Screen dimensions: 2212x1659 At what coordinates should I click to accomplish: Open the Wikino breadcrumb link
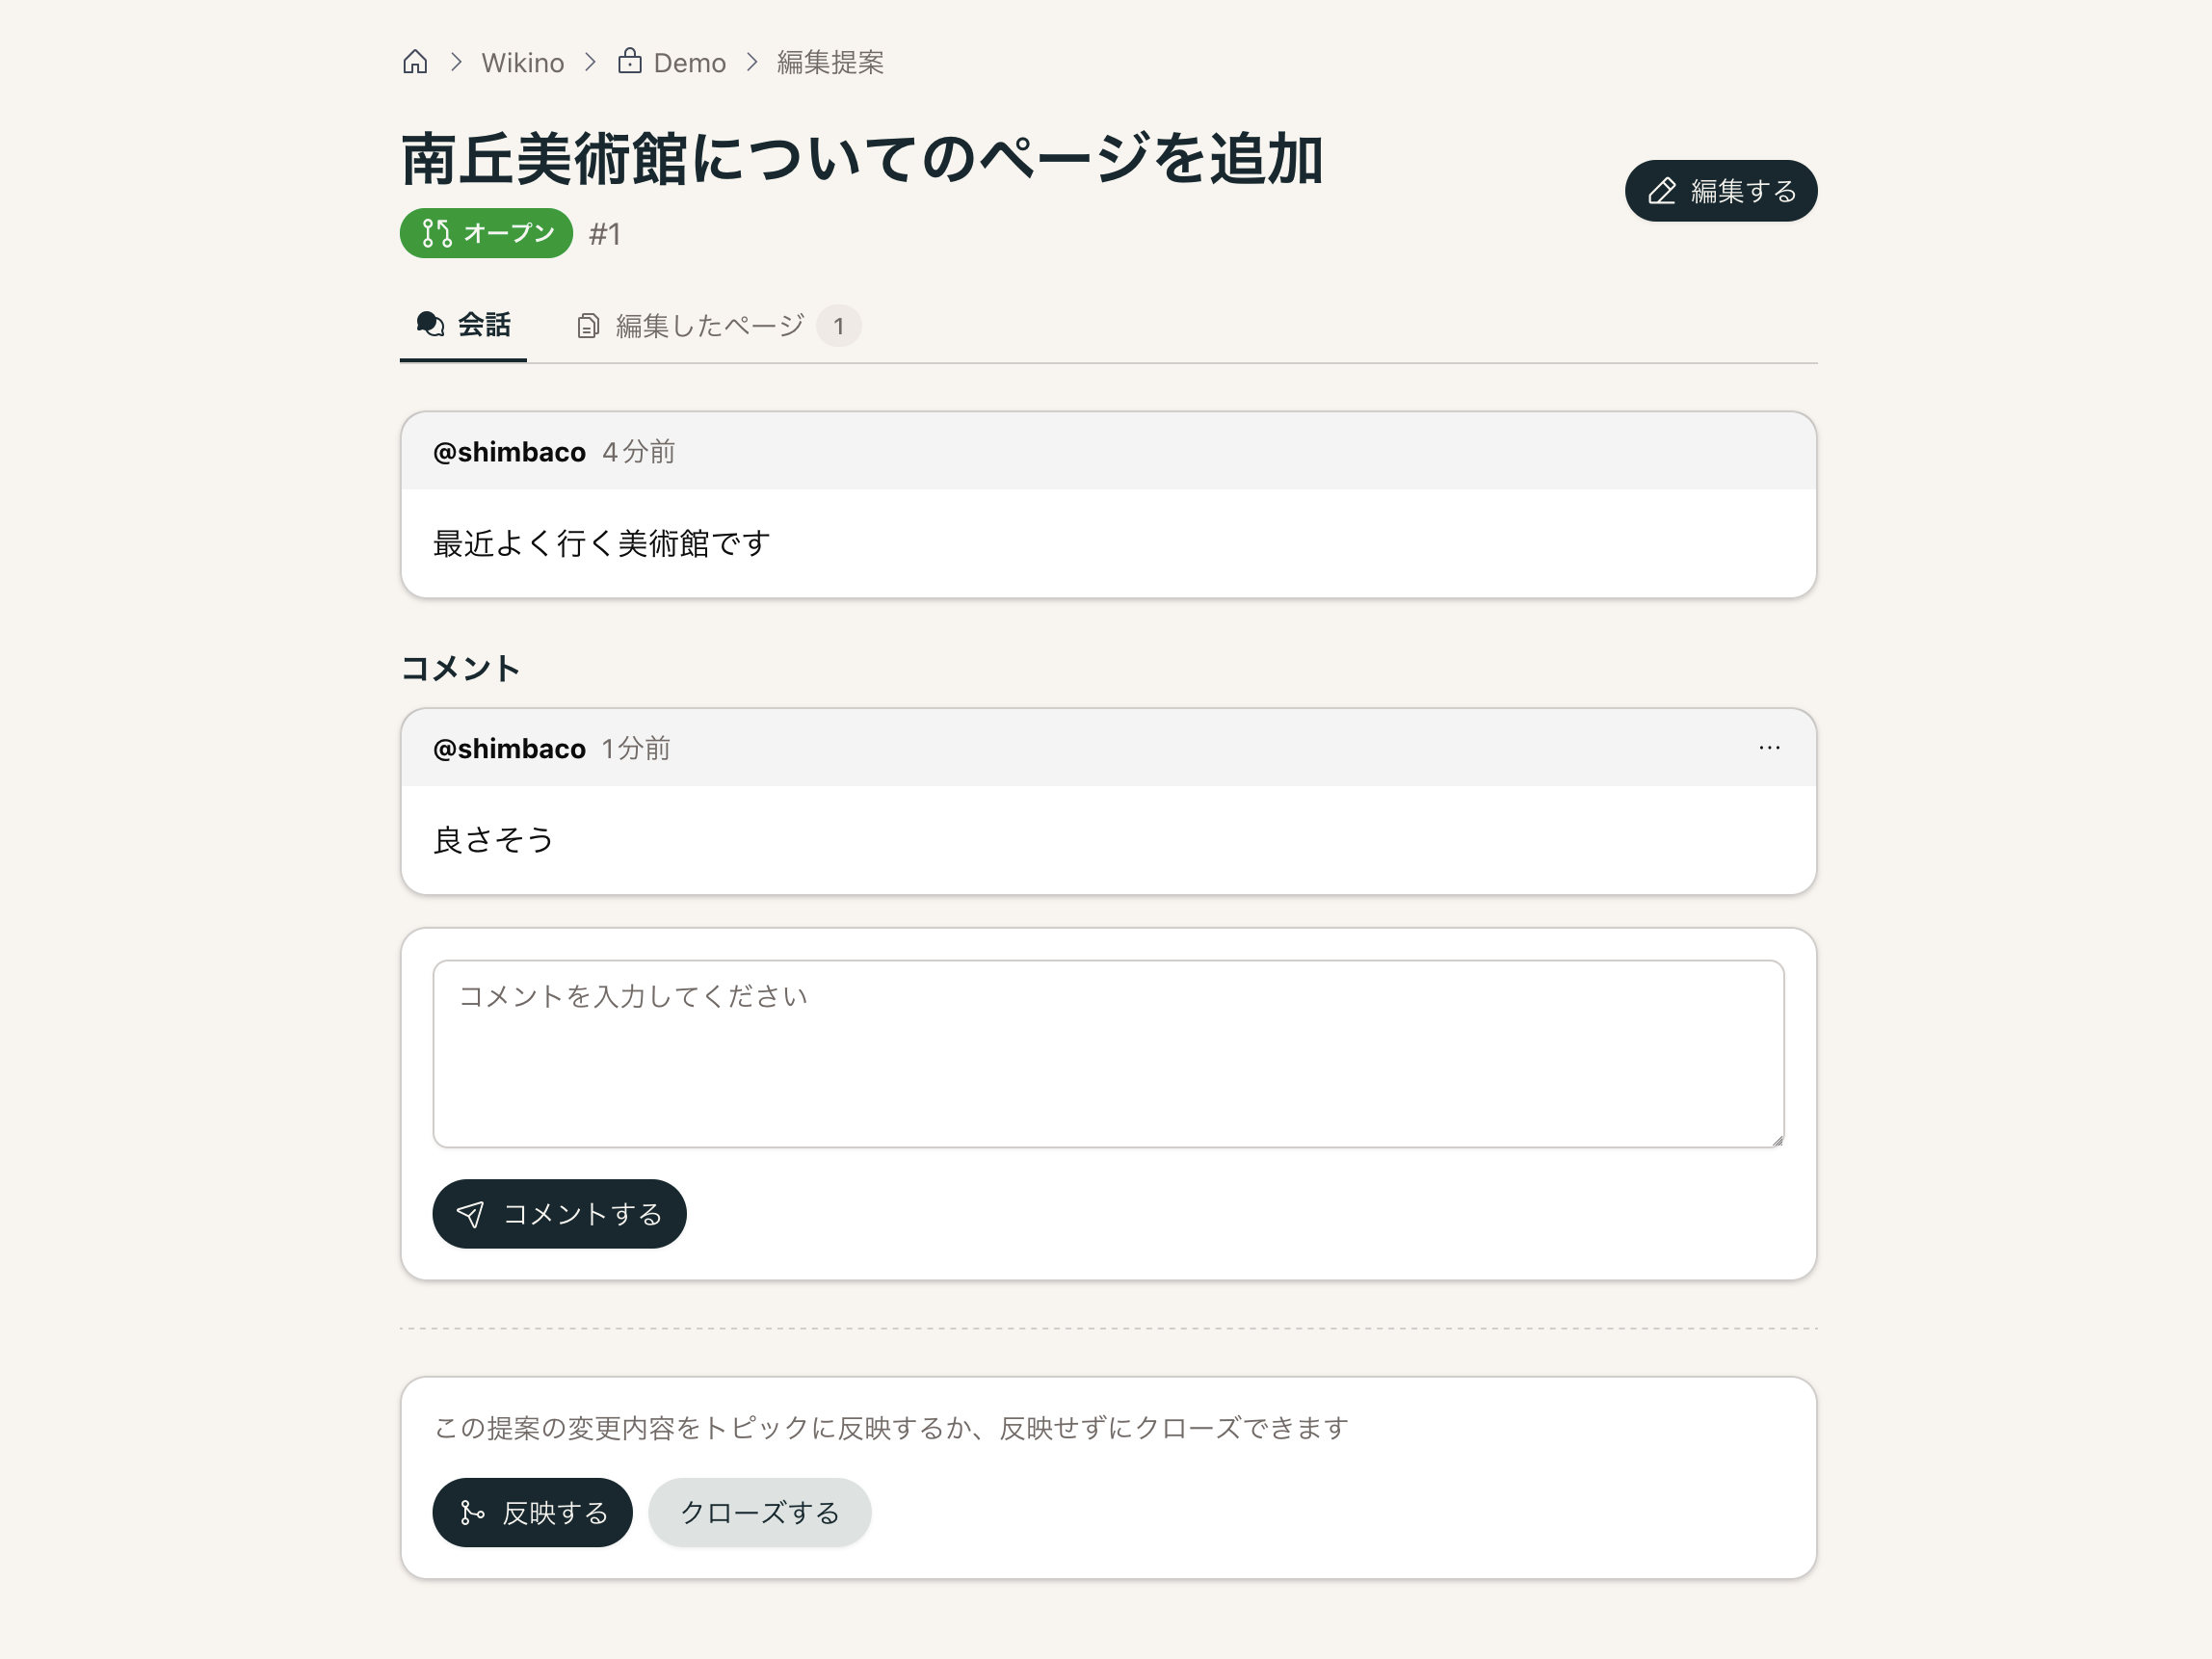(522, 63)
